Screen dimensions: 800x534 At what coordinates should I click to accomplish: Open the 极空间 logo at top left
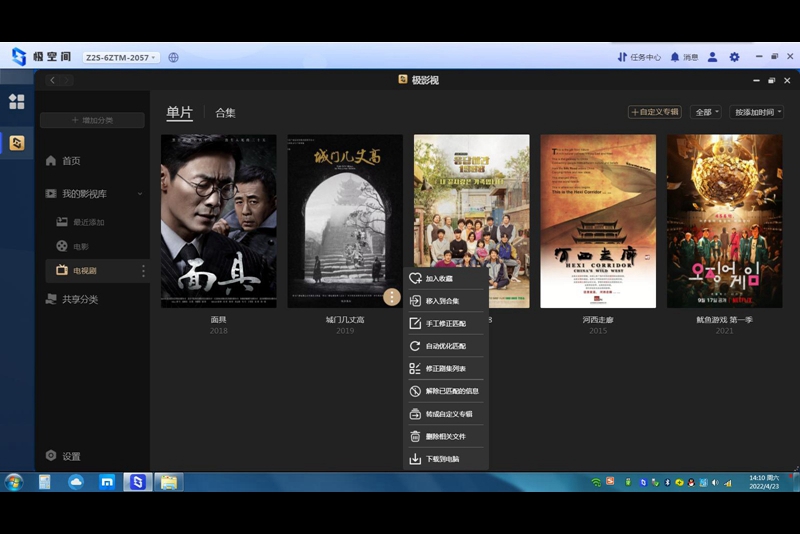click(41, 57)
